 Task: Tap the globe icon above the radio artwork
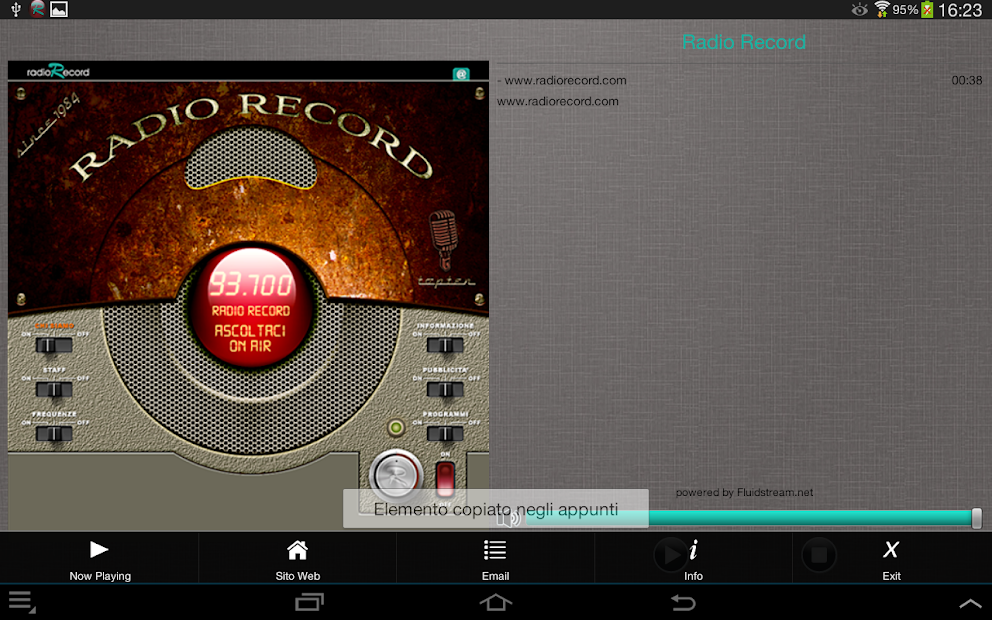[x=460, y=74]
